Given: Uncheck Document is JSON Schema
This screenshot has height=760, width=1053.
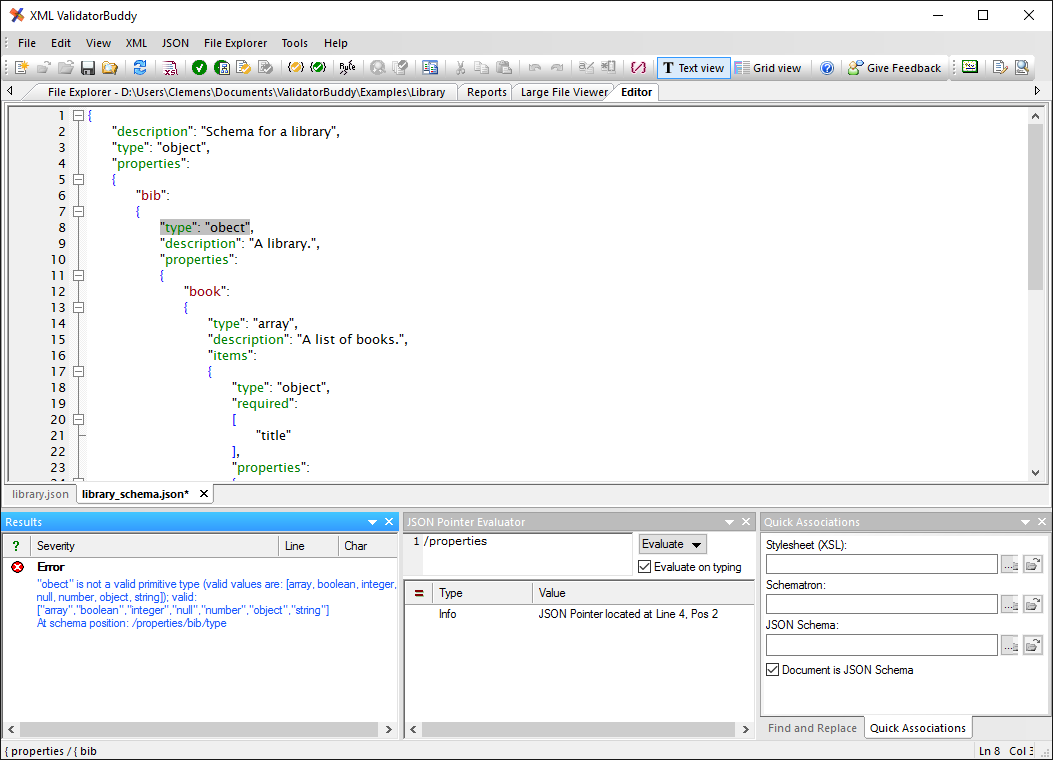Looking at the screenshot, I should click(x=772, y=669).
